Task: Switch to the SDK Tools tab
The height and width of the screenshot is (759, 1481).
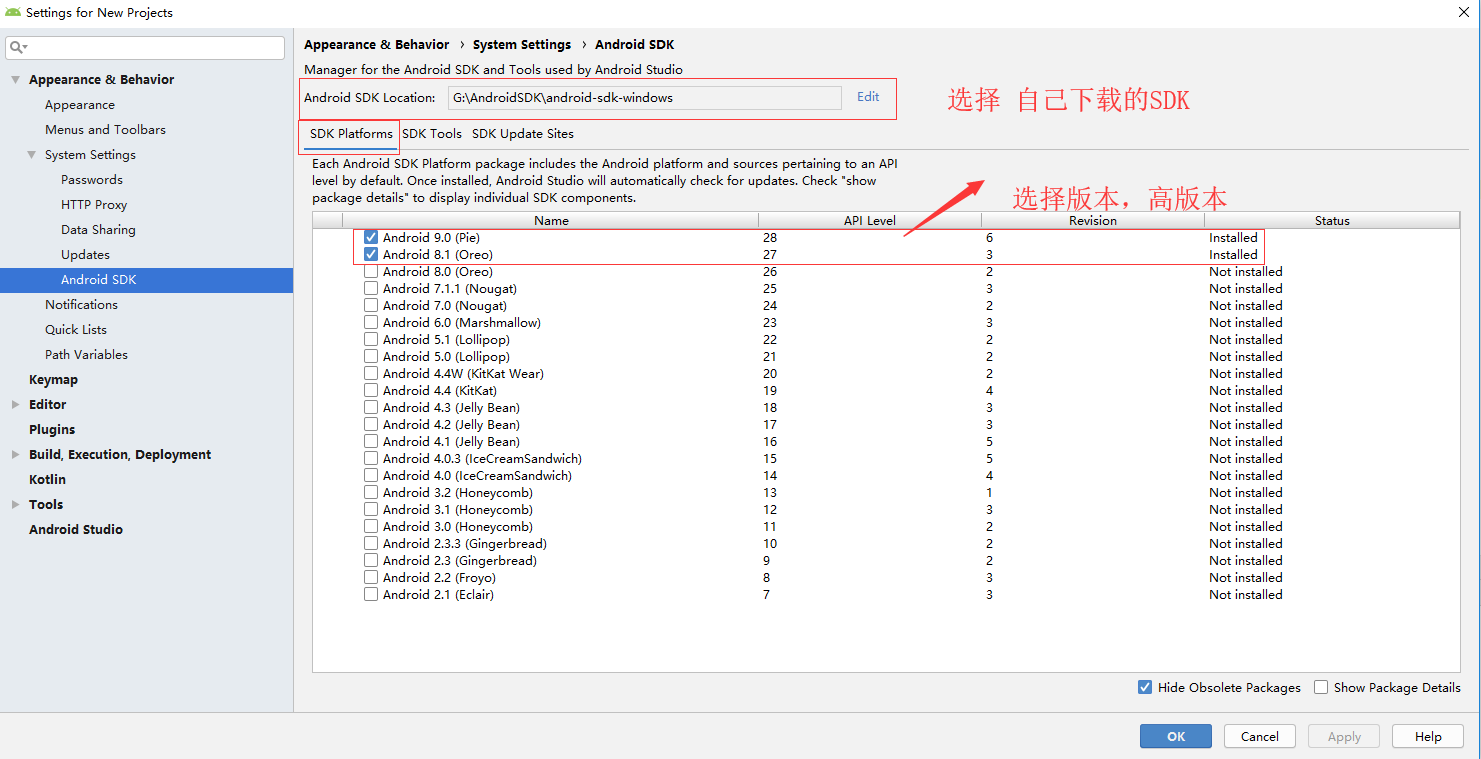Action: pyautogui.click(x=431, y=133)
